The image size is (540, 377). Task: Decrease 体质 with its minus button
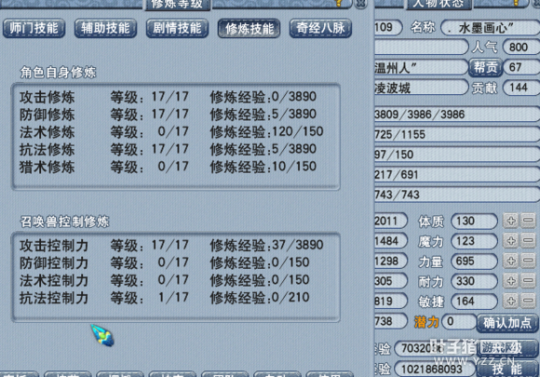tap(528, 221)
